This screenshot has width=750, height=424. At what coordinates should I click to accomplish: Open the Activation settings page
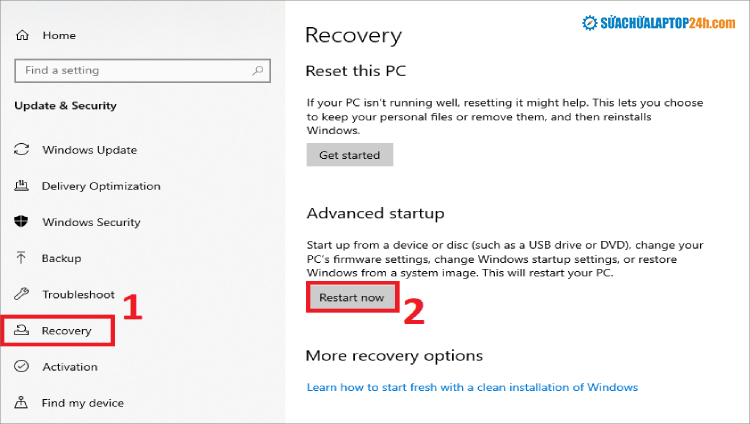[69, 367]
